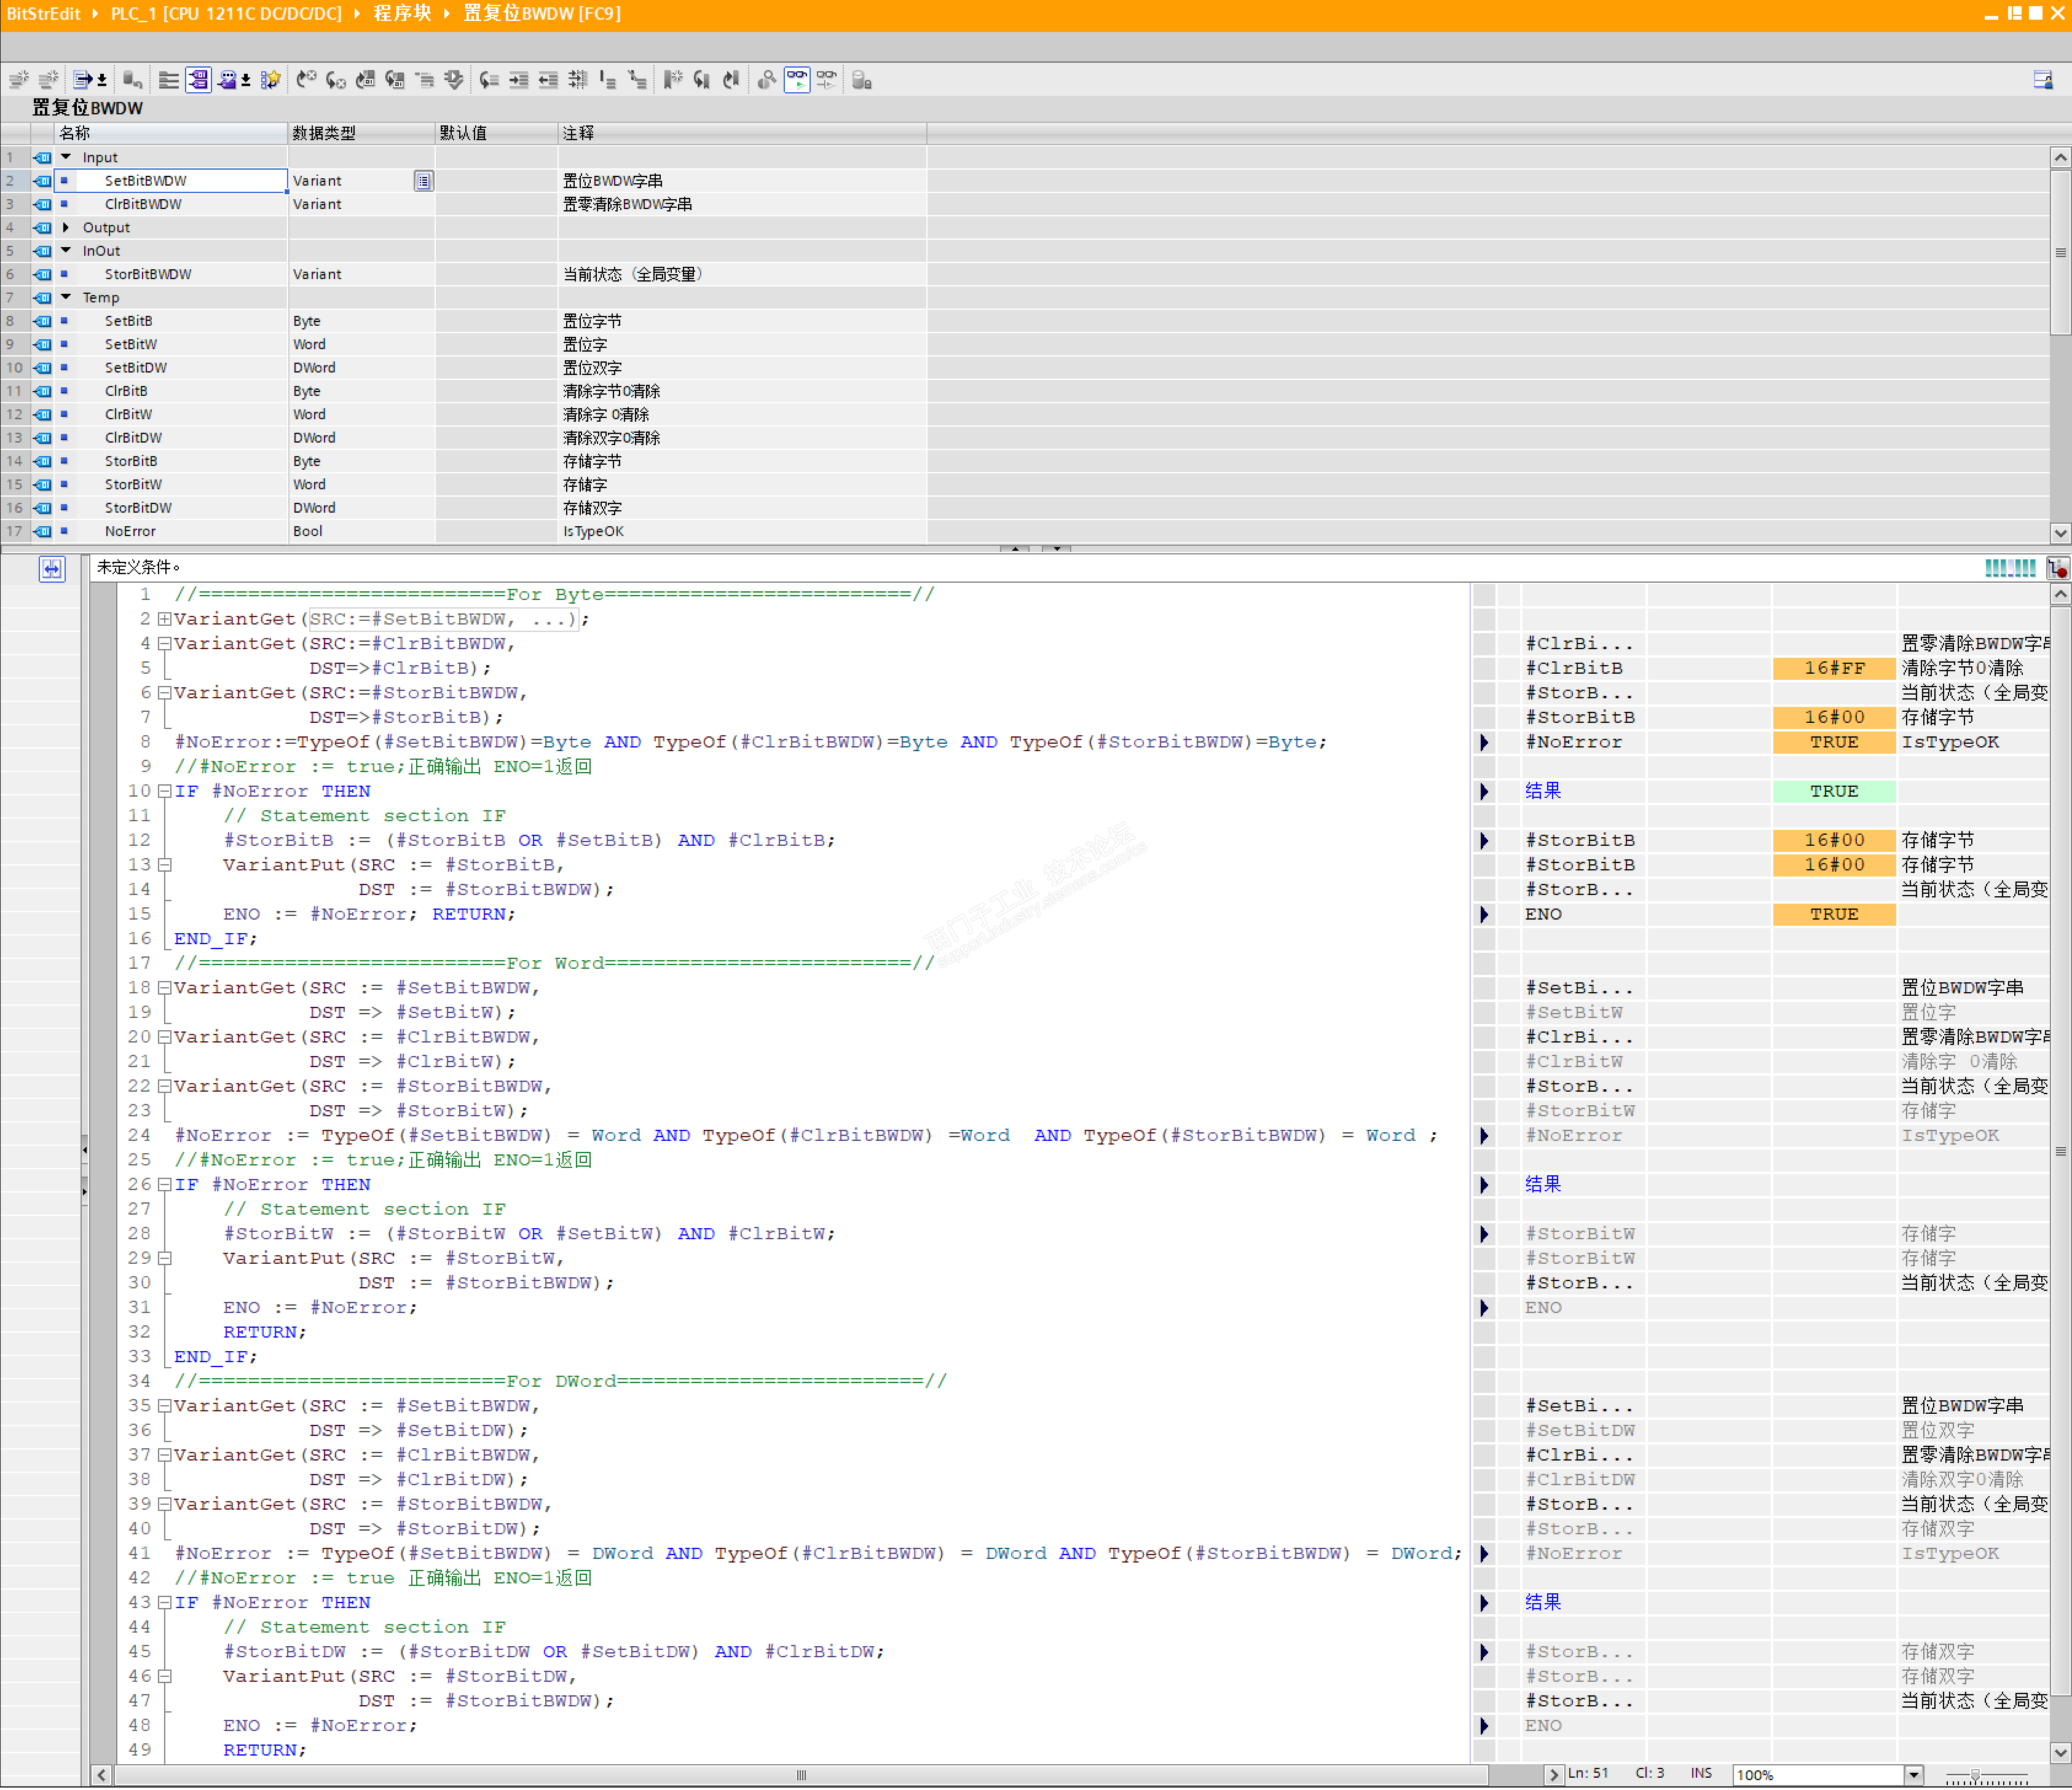This screenshot has height=1790, width=2072.
Task: Click the indent text toolbar icon
Action: (x=518, y=80)
